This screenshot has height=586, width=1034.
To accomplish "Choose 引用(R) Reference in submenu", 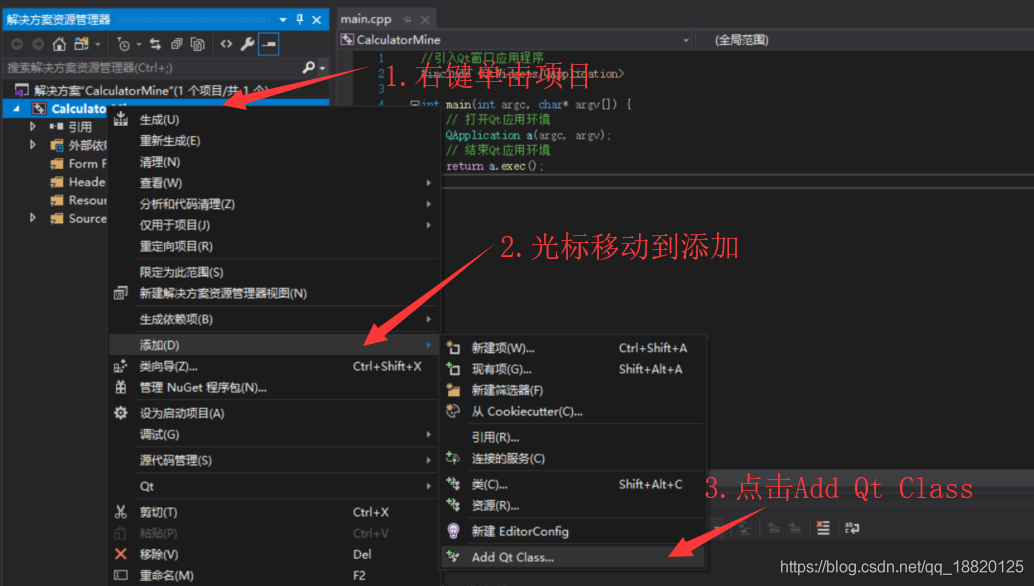I will pyautogui.click(x=573, y=437).
